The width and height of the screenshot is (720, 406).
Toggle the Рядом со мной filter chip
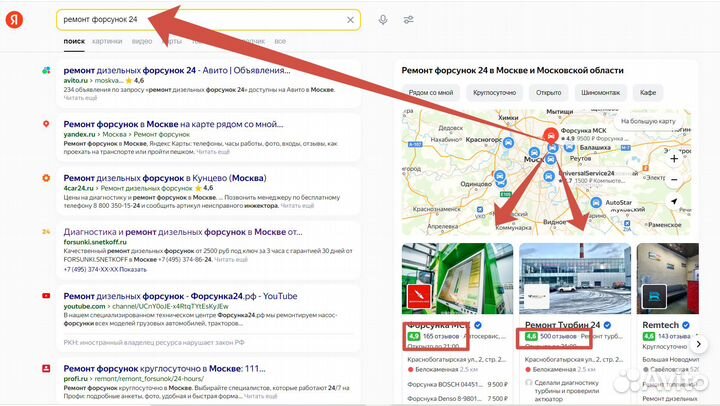tap(431, 92)
